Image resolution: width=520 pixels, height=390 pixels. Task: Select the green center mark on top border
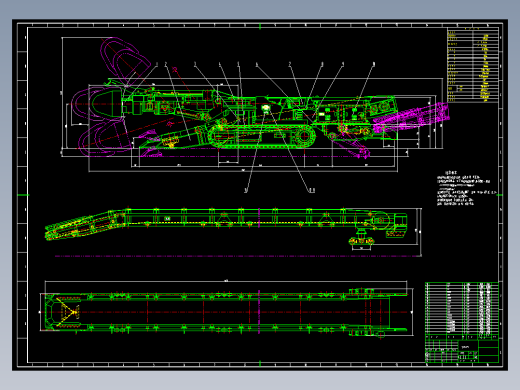tap(260, 26)
